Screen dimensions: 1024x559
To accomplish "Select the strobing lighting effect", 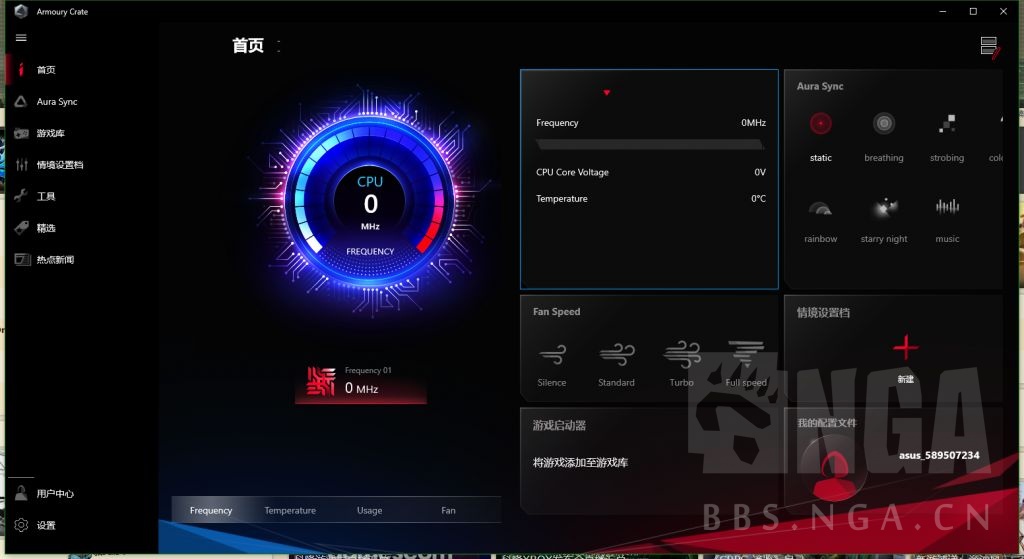I will [x=947, y=136].
